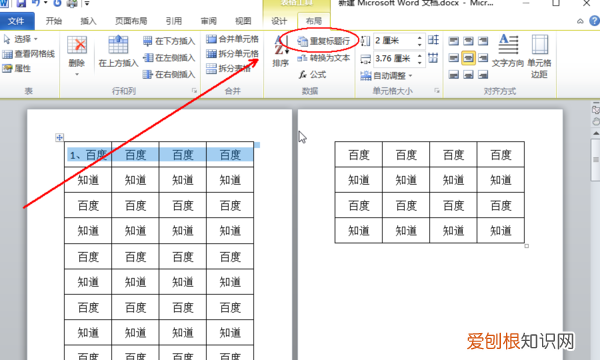Split cells using 拆分单元格
This screenshot has height=360, width=600.
(x=232, y=54)
